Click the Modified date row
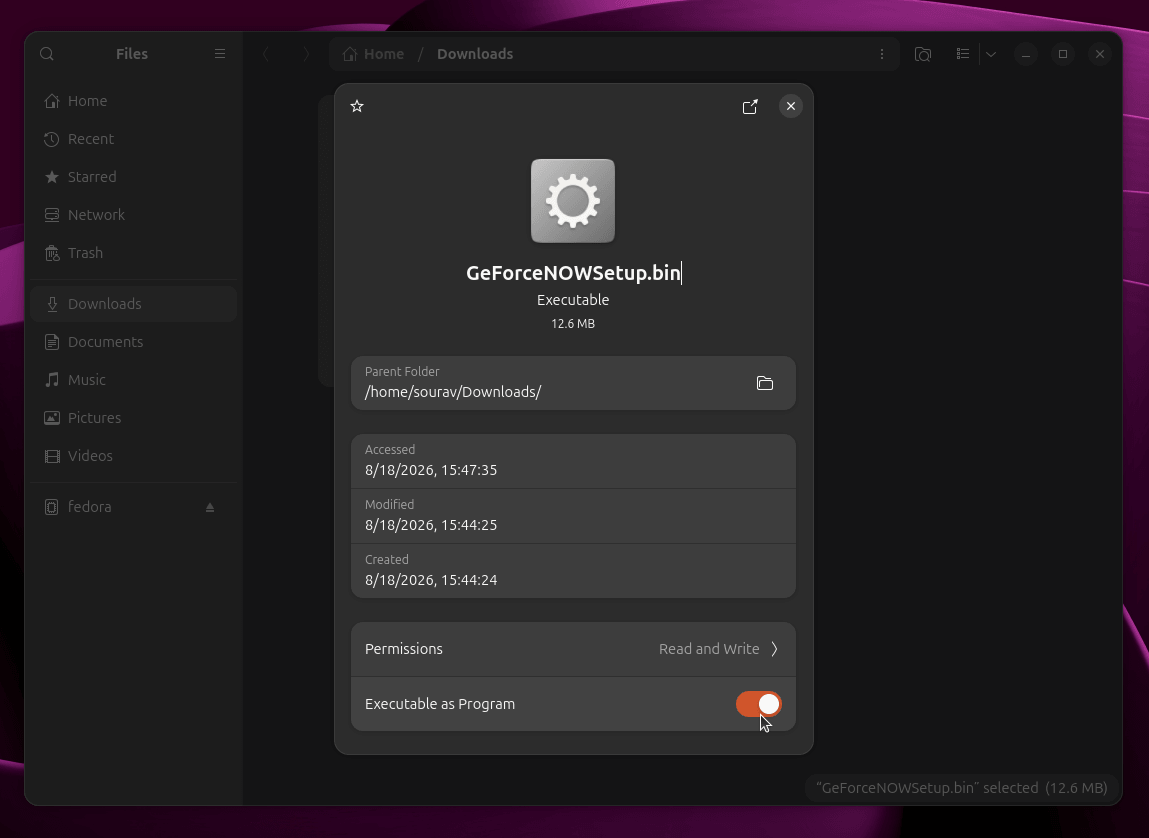The height and width of the screenshot is (838, 1149). pos(573,516)
